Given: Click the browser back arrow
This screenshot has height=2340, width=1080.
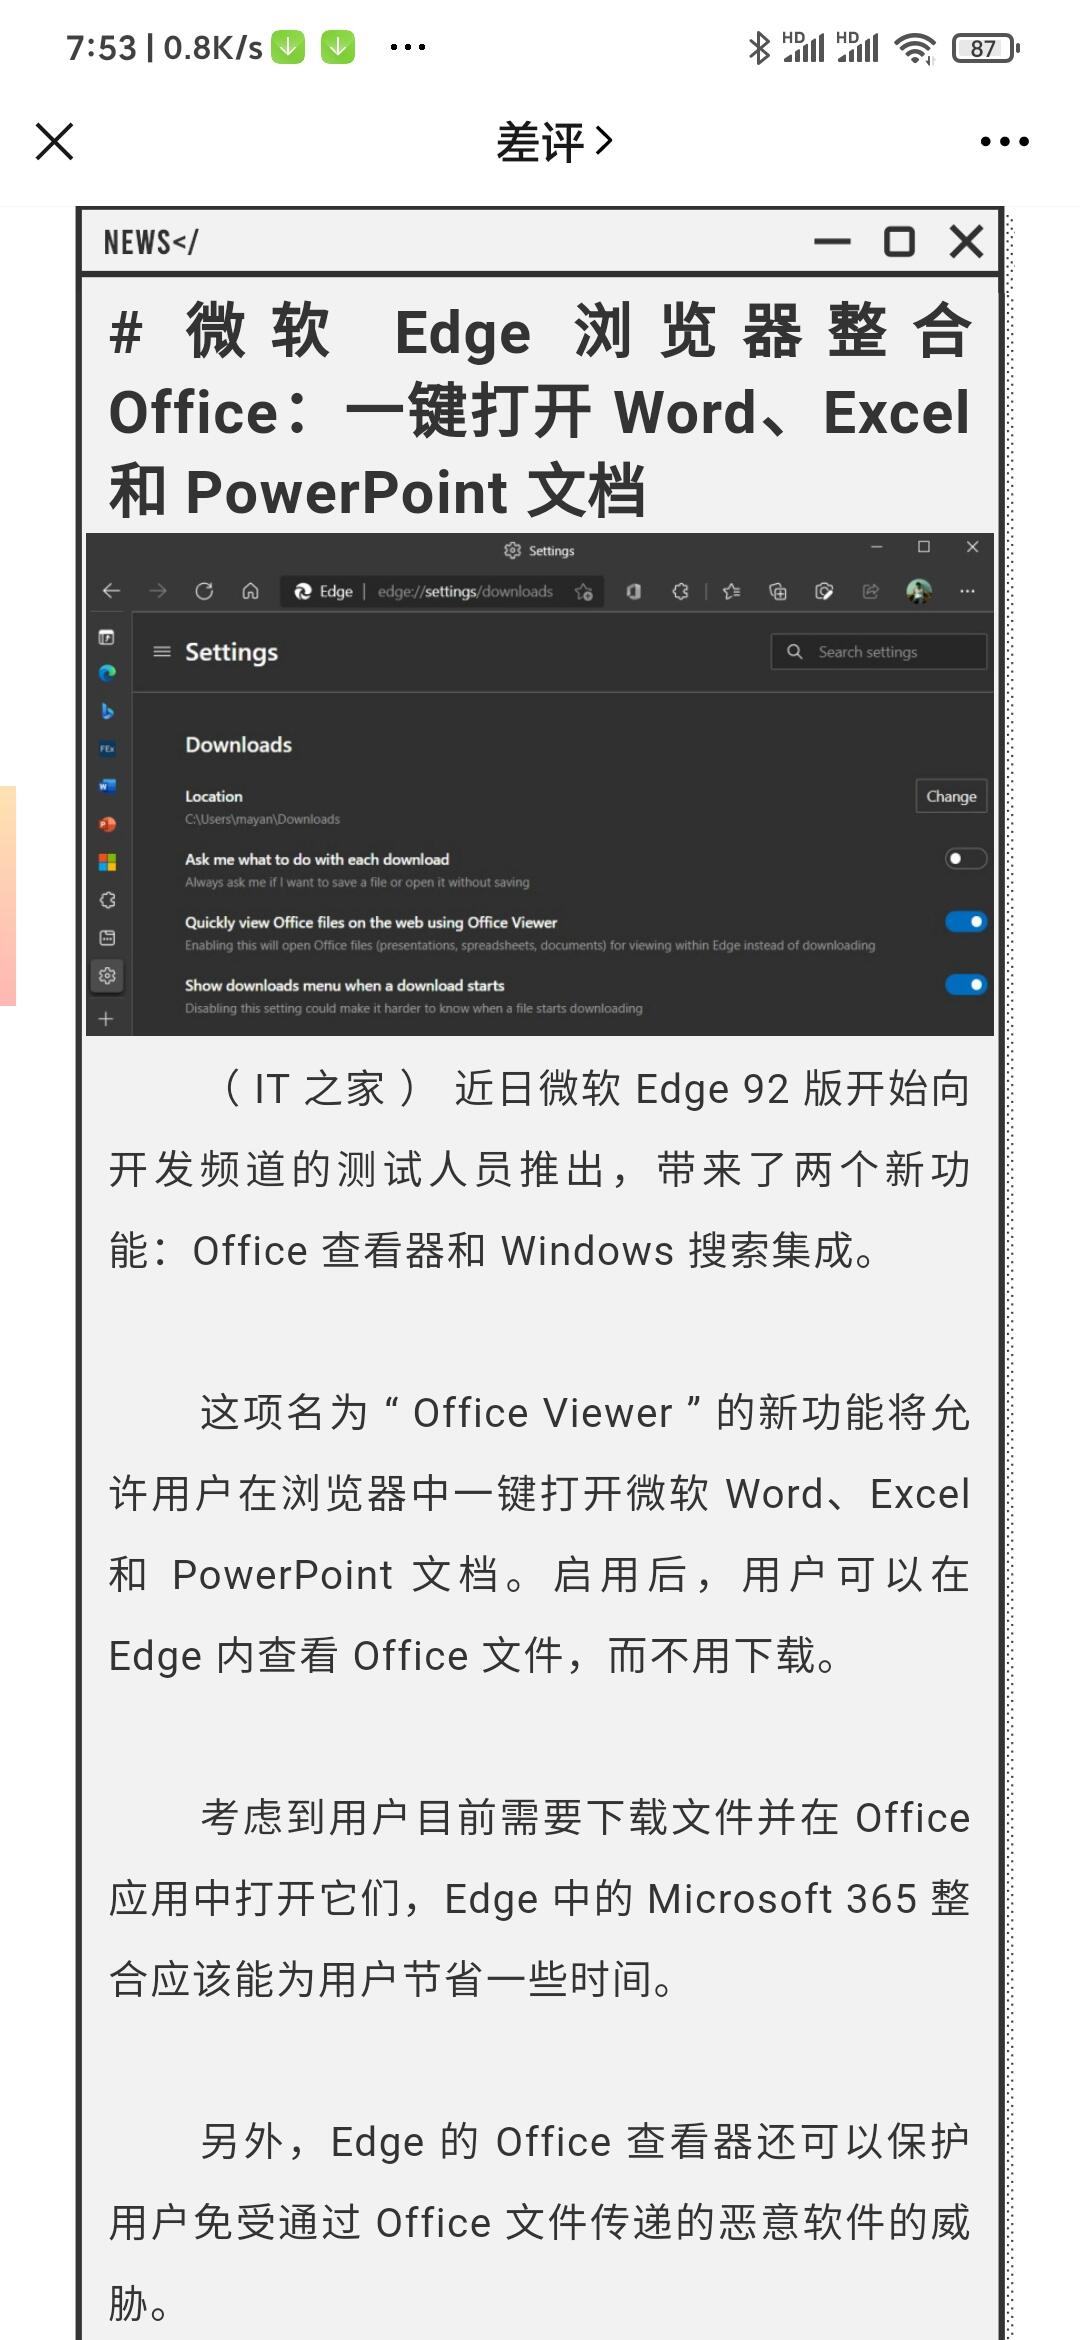Looking at the screenshot, I should pos(111,591).
